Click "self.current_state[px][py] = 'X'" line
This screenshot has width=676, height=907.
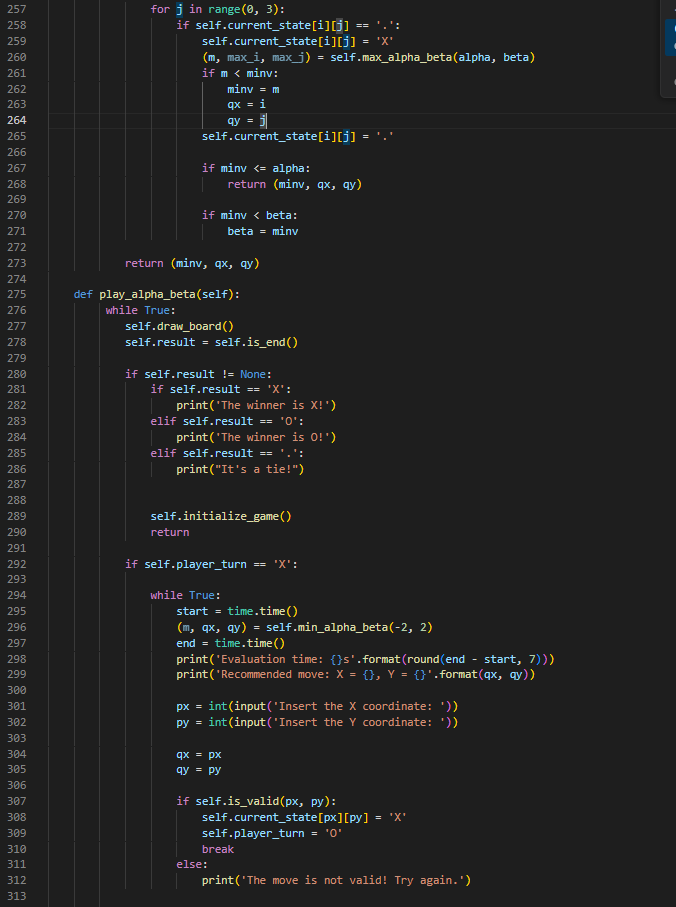coord(304,817)
